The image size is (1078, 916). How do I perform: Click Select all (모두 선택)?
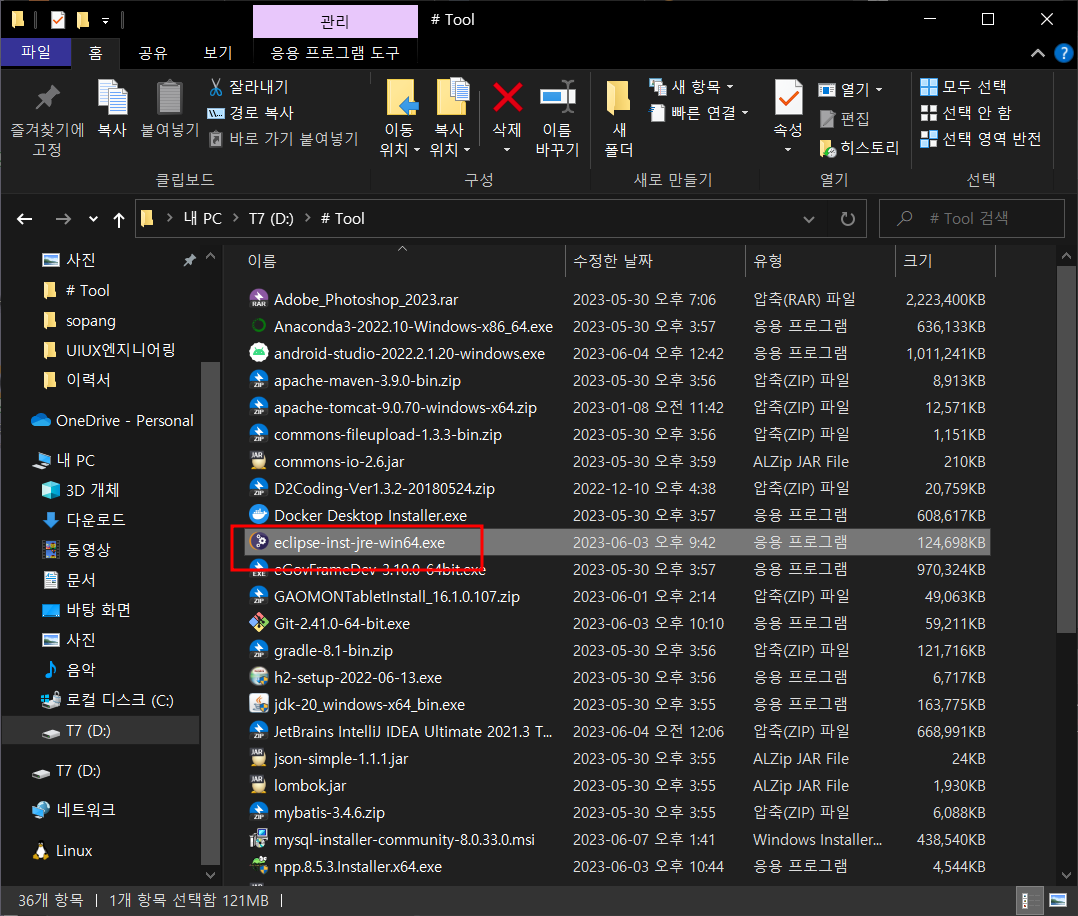pos(963,87)
